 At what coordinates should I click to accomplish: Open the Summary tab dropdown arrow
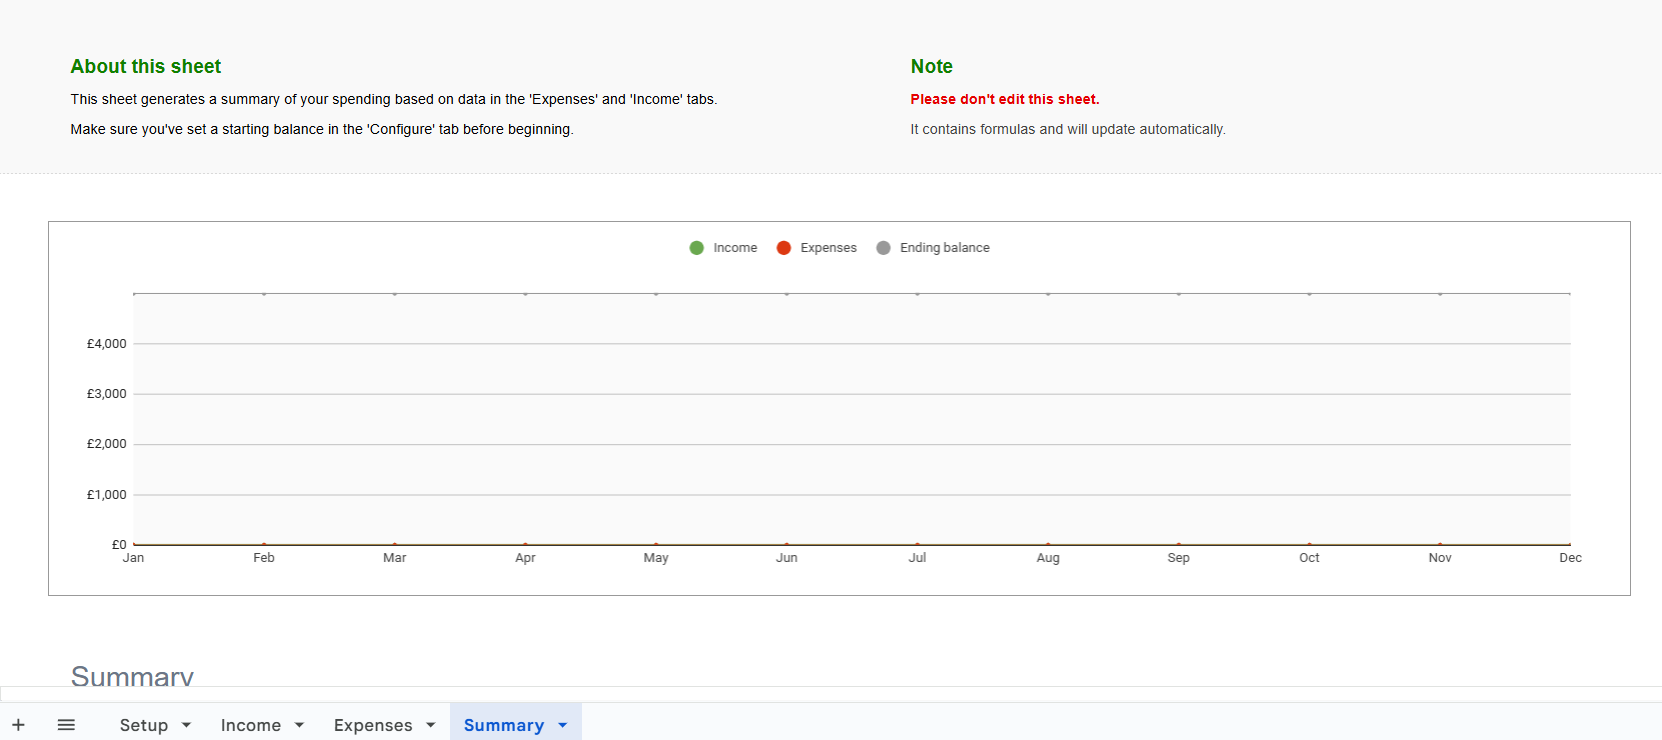[563, 725]
